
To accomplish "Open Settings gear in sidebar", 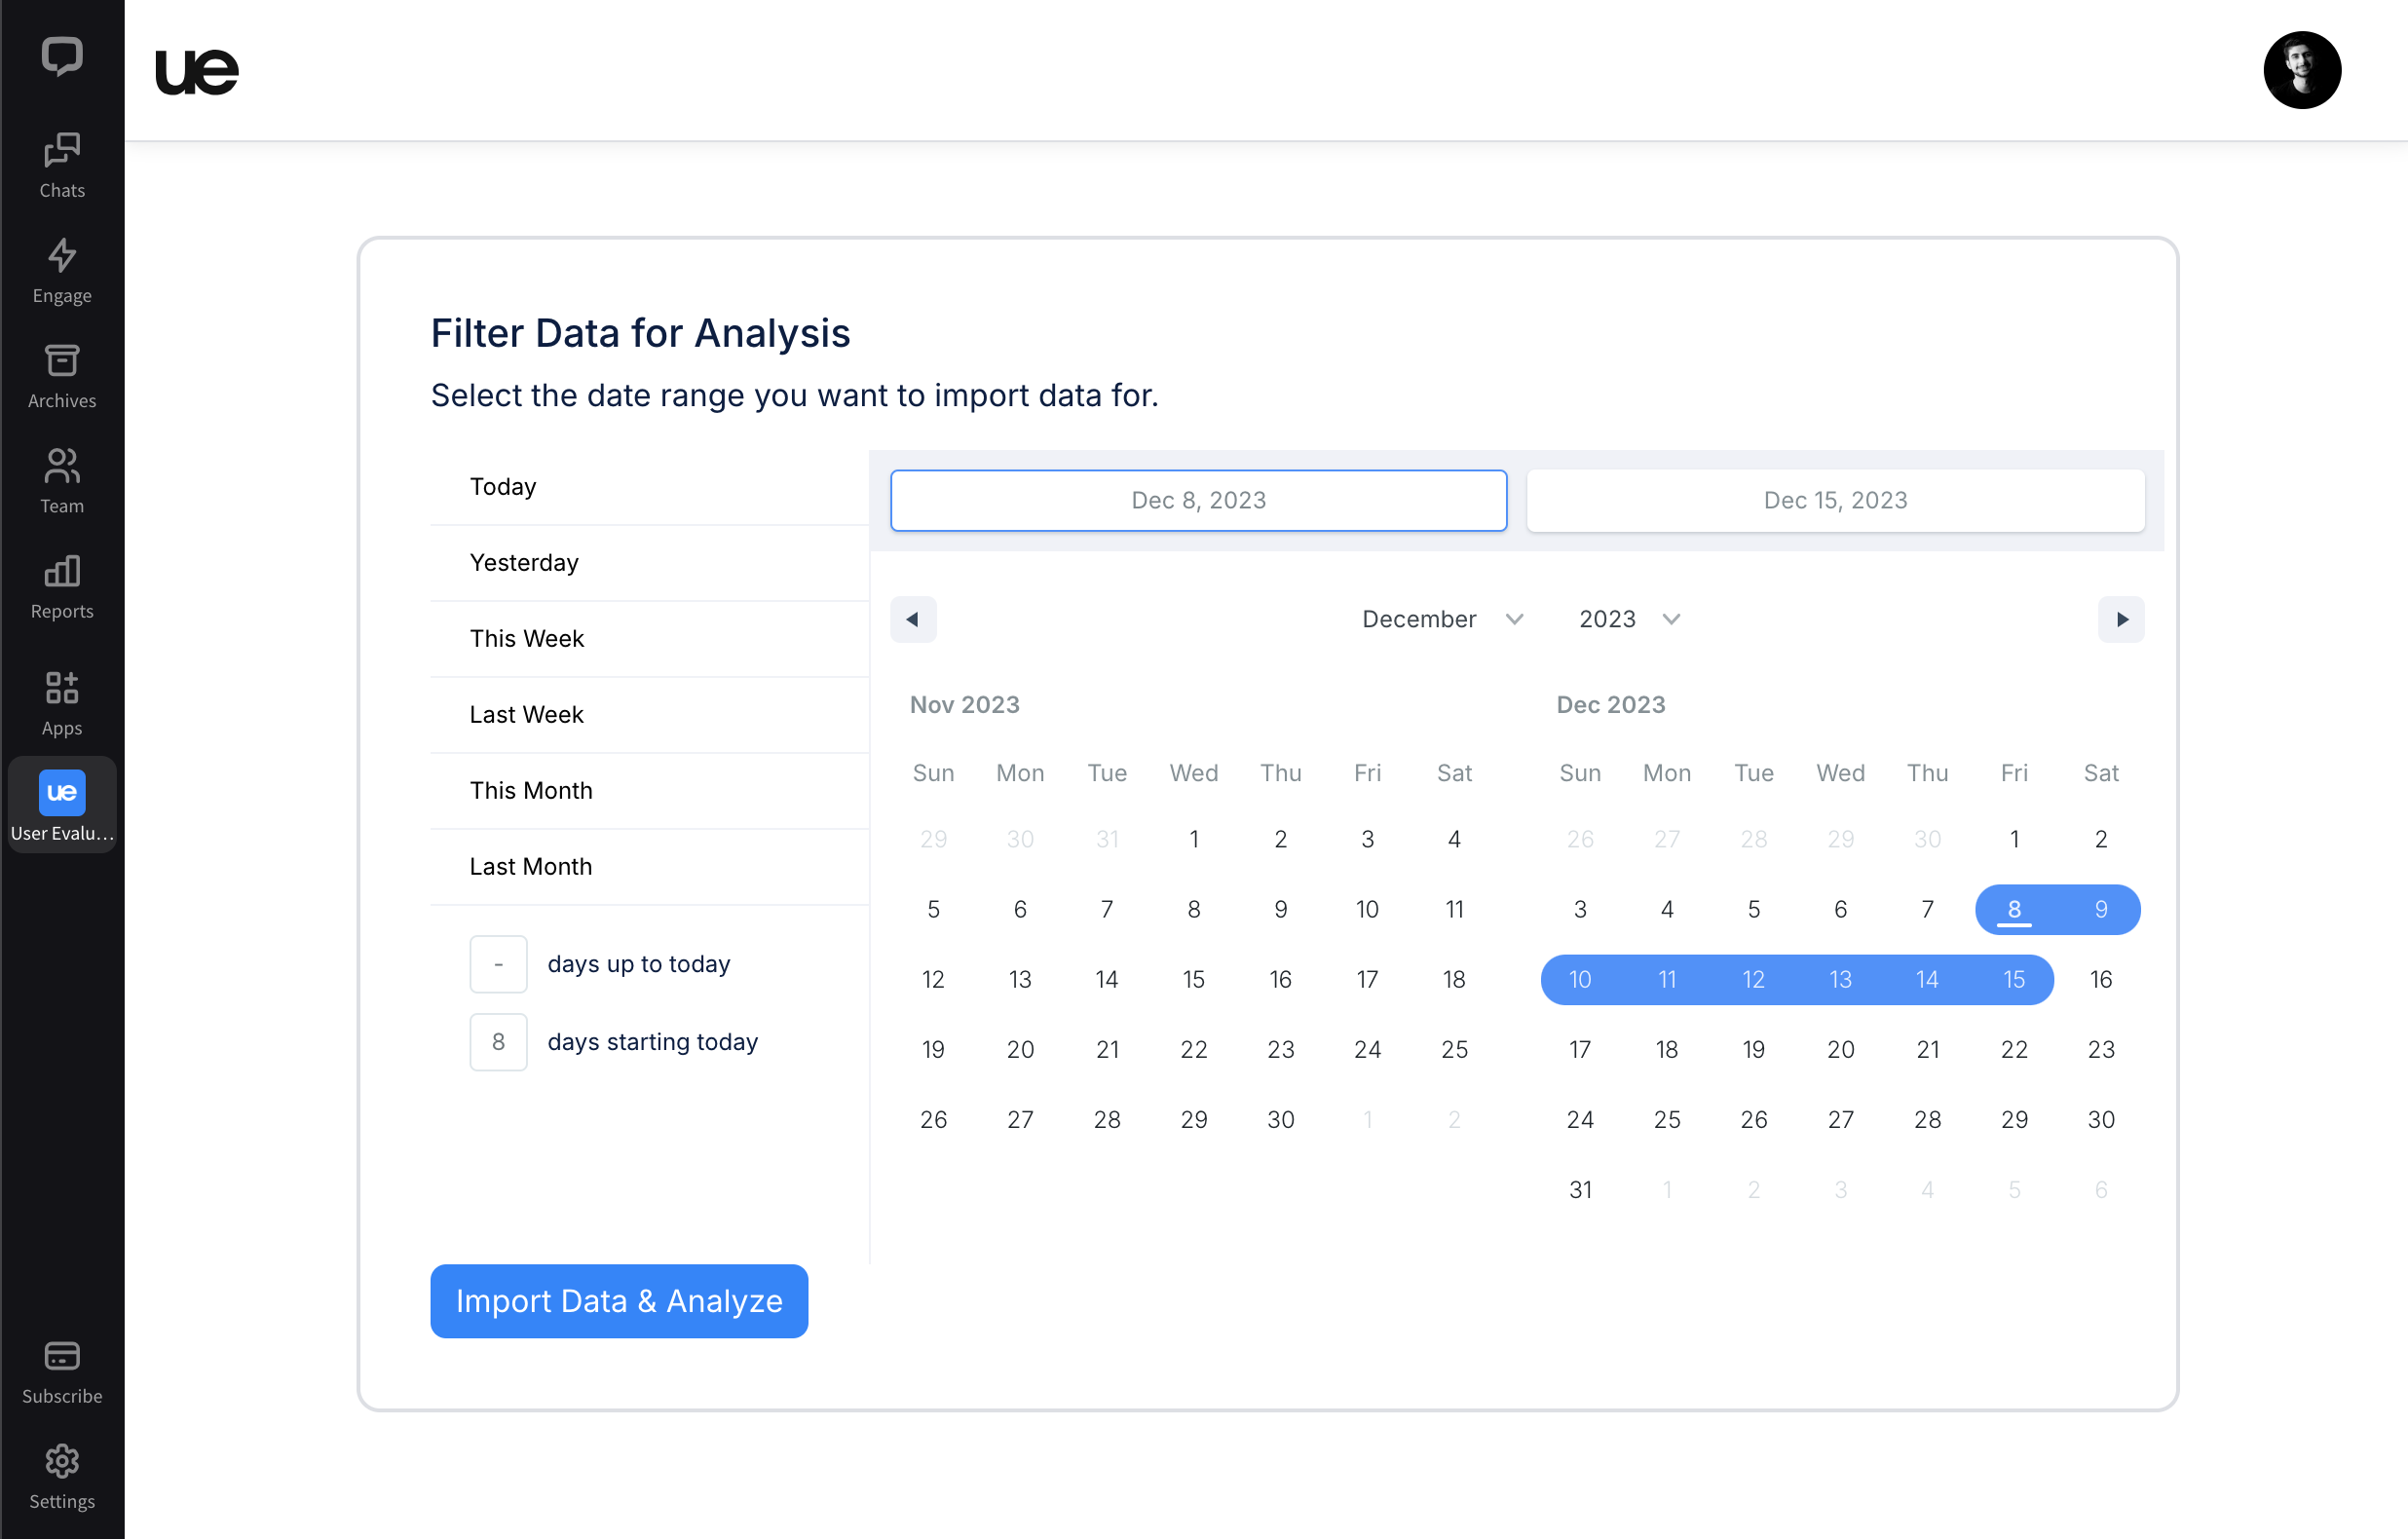I will pos(62,1461).
